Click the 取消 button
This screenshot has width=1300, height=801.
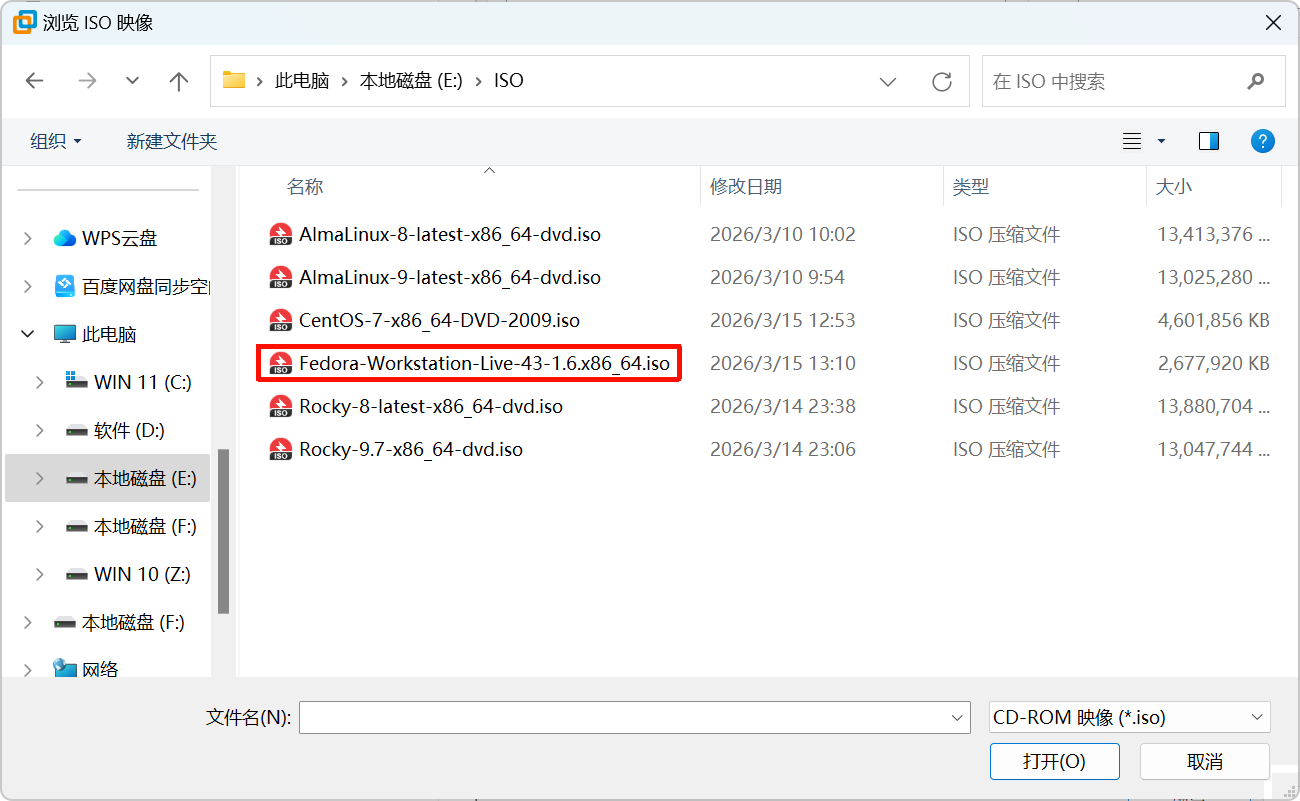point(1205,761)
